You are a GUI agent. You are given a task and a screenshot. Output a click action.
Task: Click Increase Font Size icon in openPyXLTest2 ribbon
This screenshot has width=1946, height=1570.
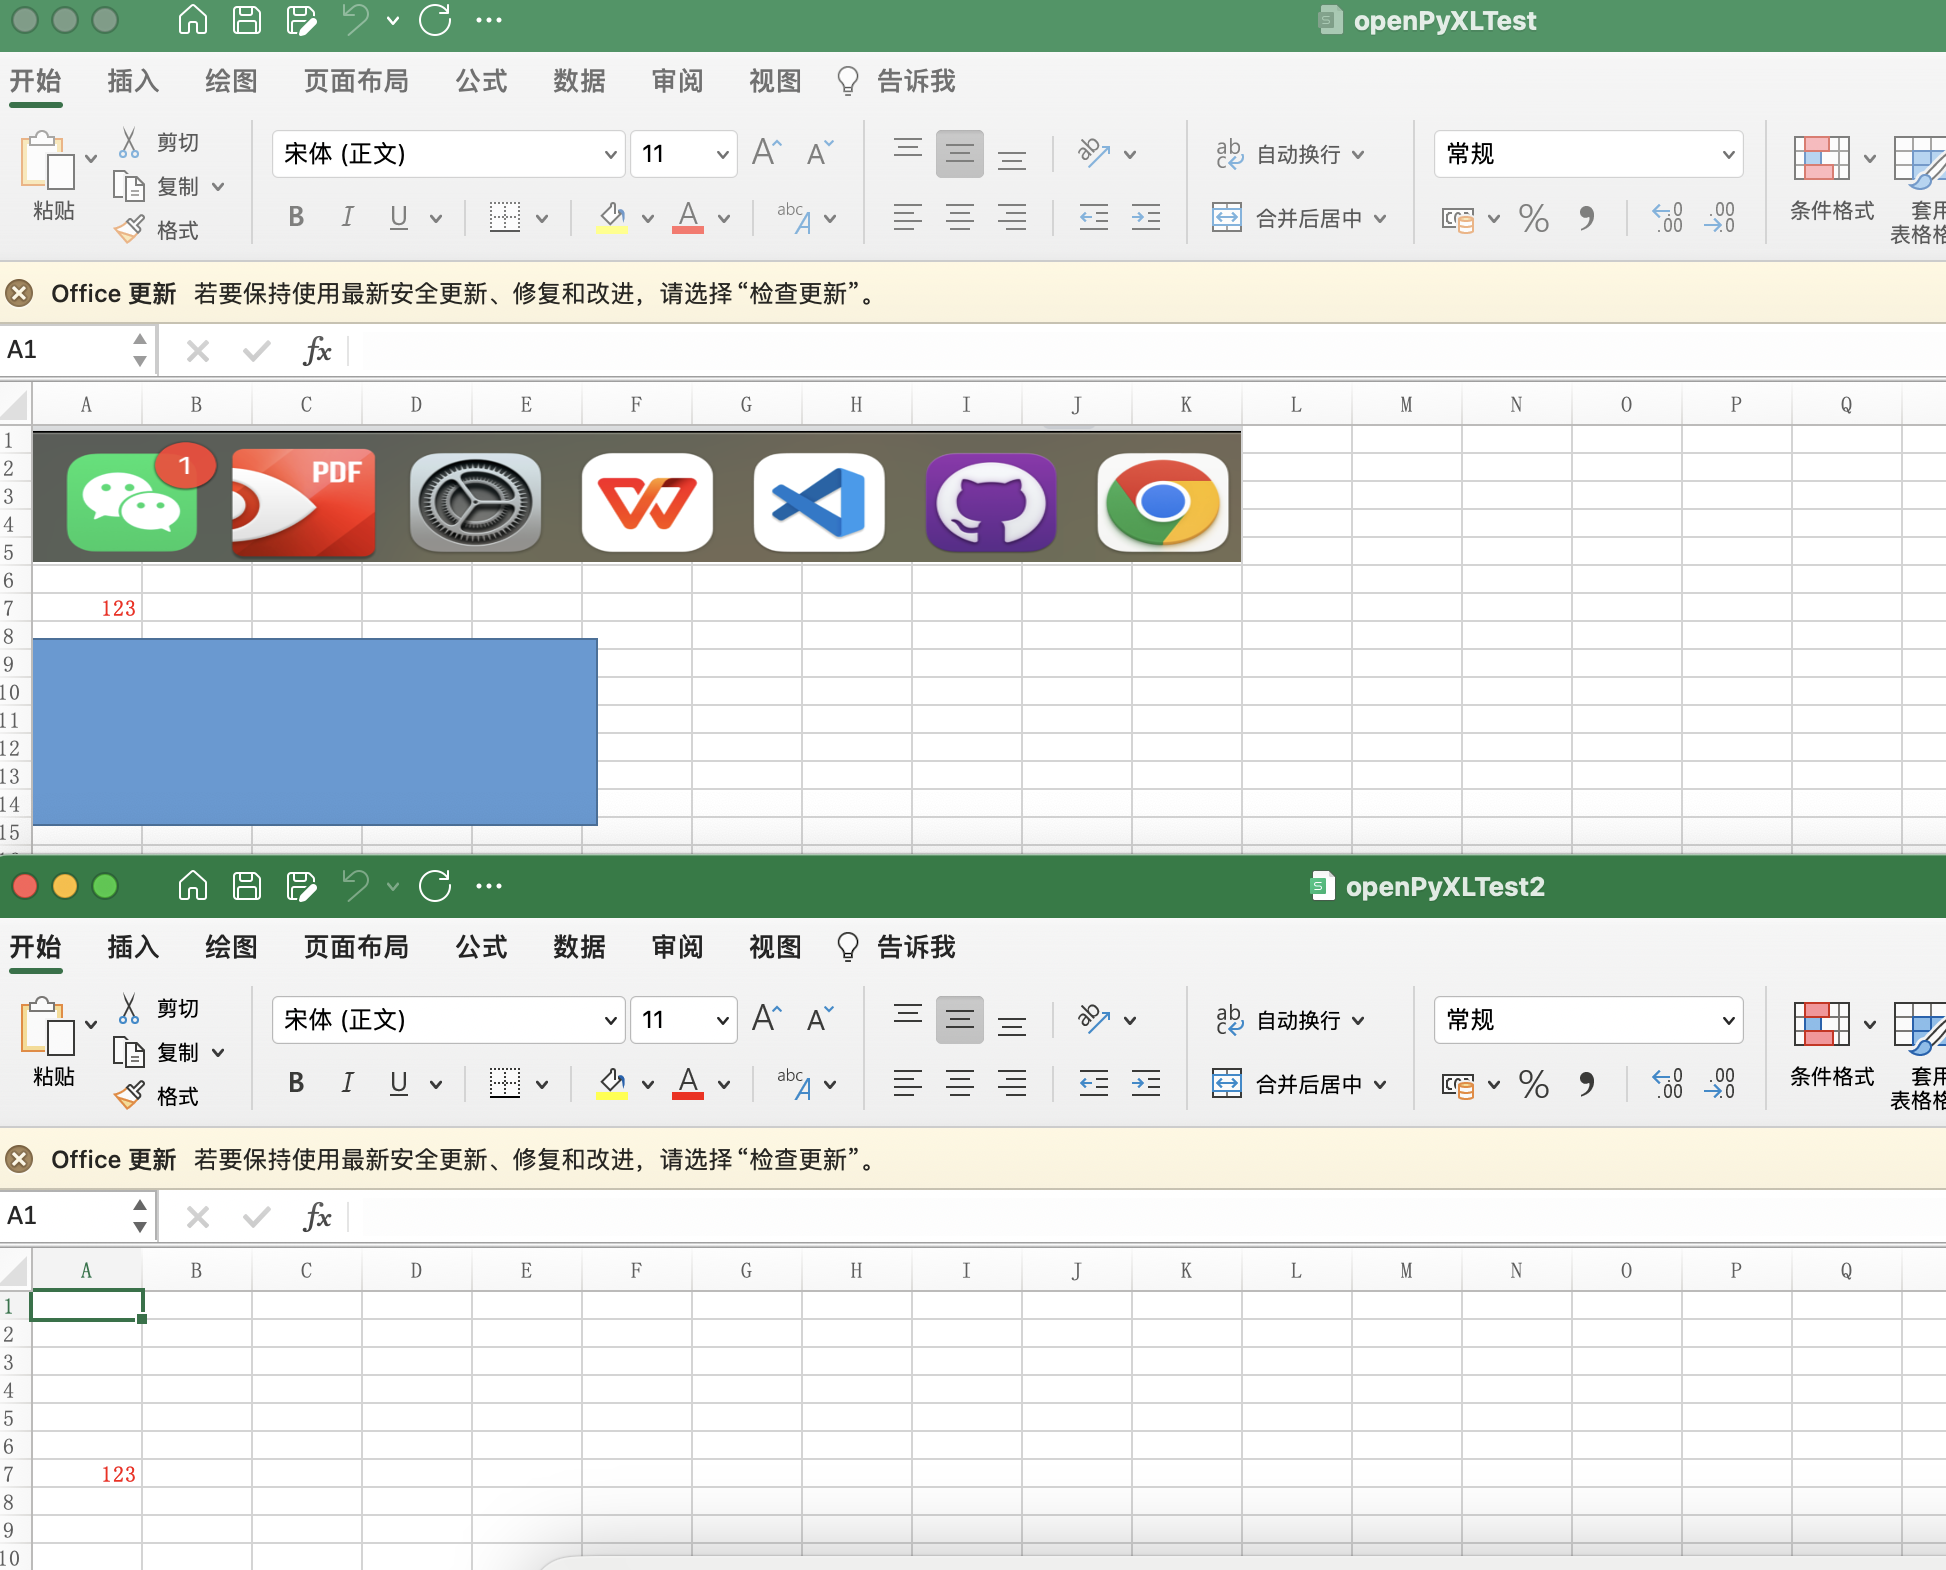pos(766,1019)
